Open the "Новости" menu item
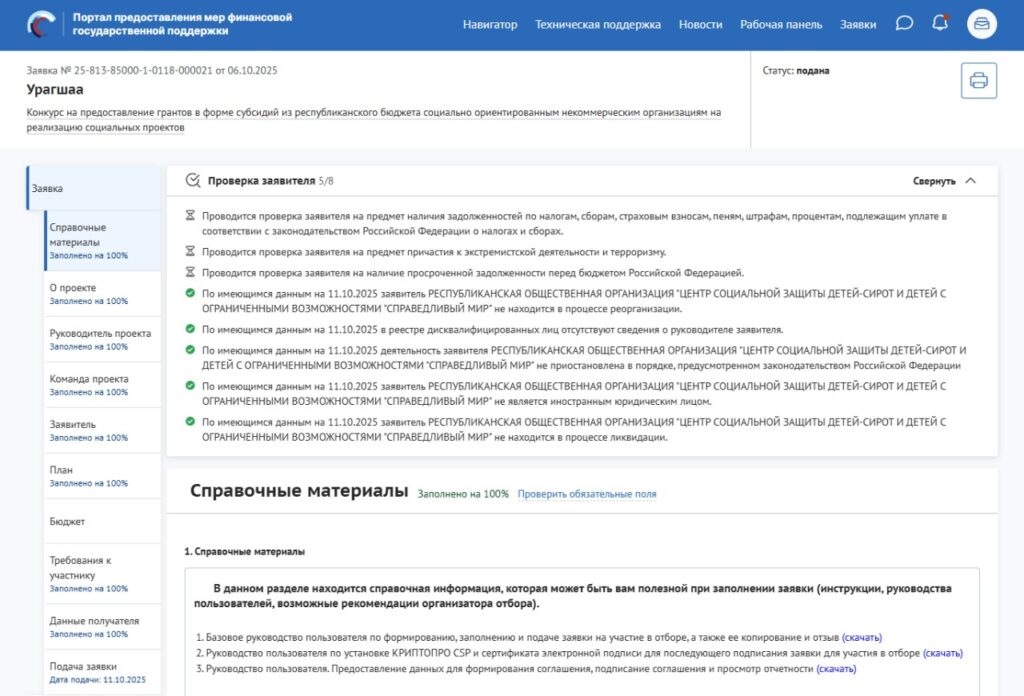This screenshot has height=696, width=1024. tap(700, 24)
